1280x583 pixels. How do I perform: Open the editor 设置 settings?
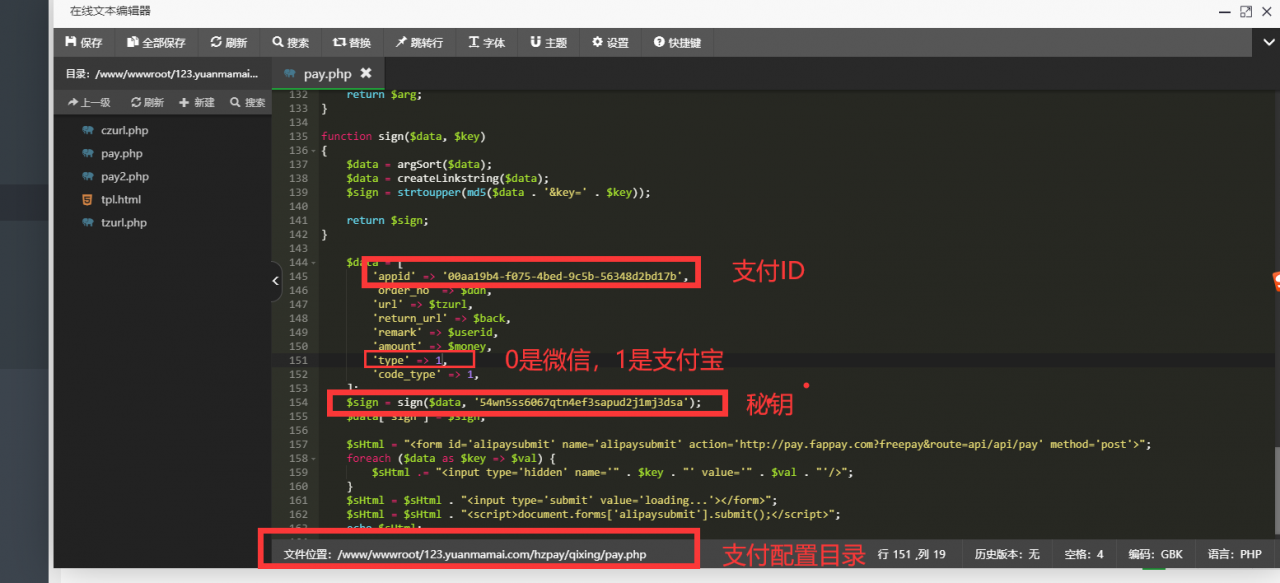click(x=611, y=43)
